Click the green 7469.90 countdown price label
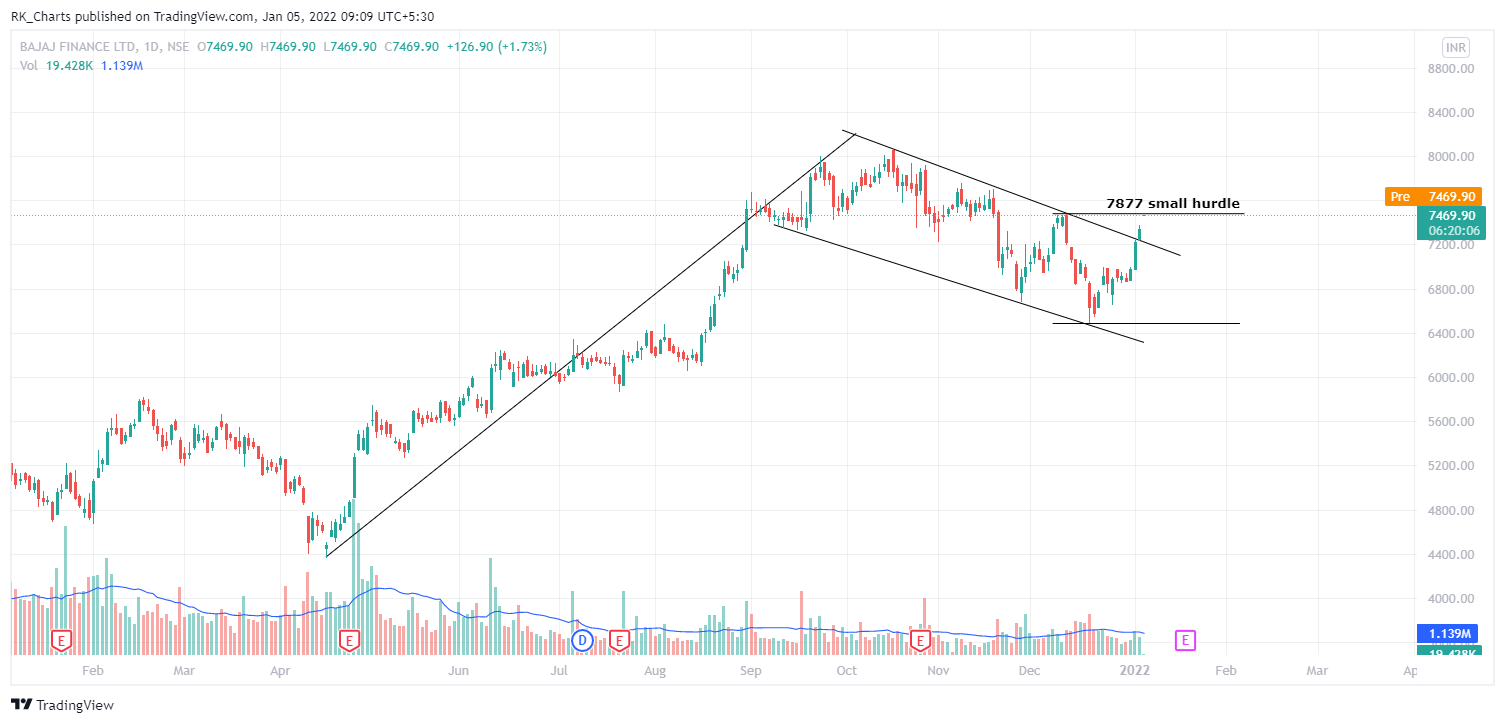 [1450, 223]
